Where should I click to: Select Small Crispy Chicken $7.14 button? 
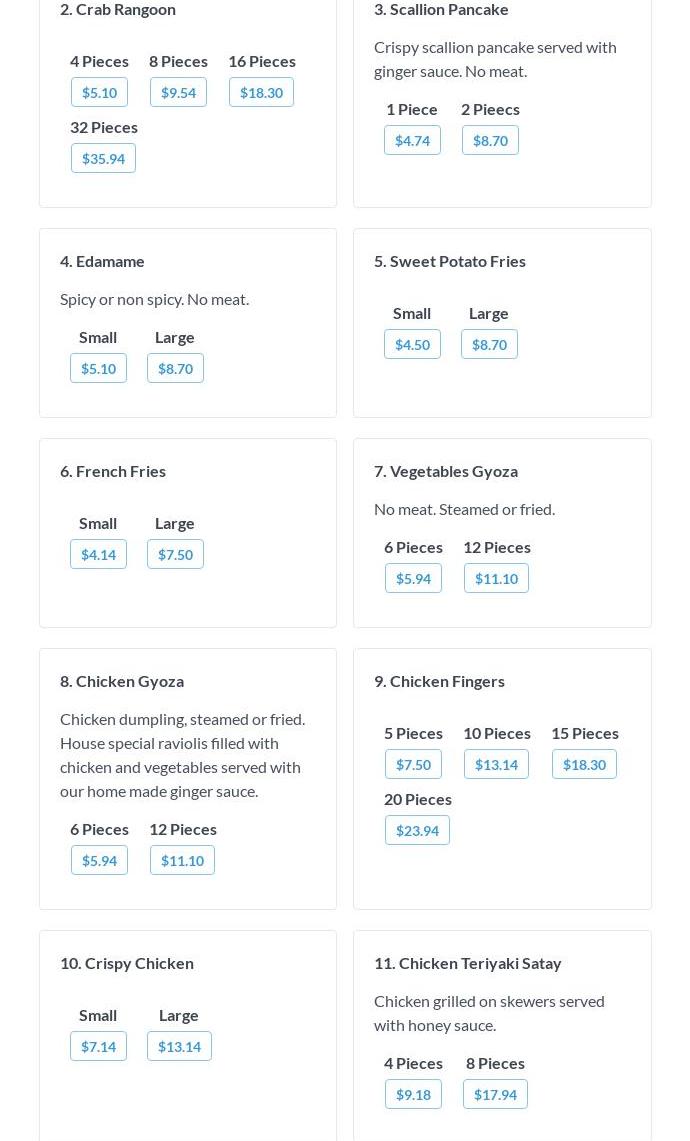(x=98, y=1046)
